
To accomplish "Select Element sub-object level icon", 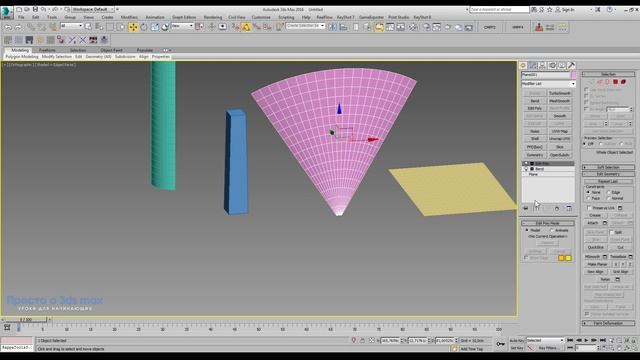I will 623,82.
